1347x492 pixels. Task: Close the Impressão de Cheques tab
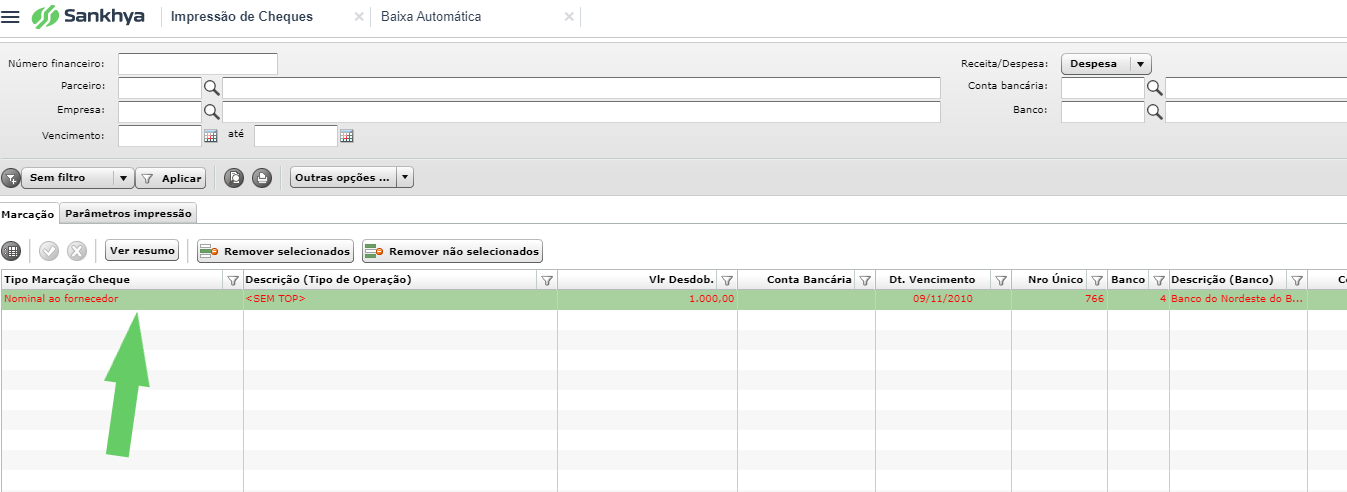[359, 17]
